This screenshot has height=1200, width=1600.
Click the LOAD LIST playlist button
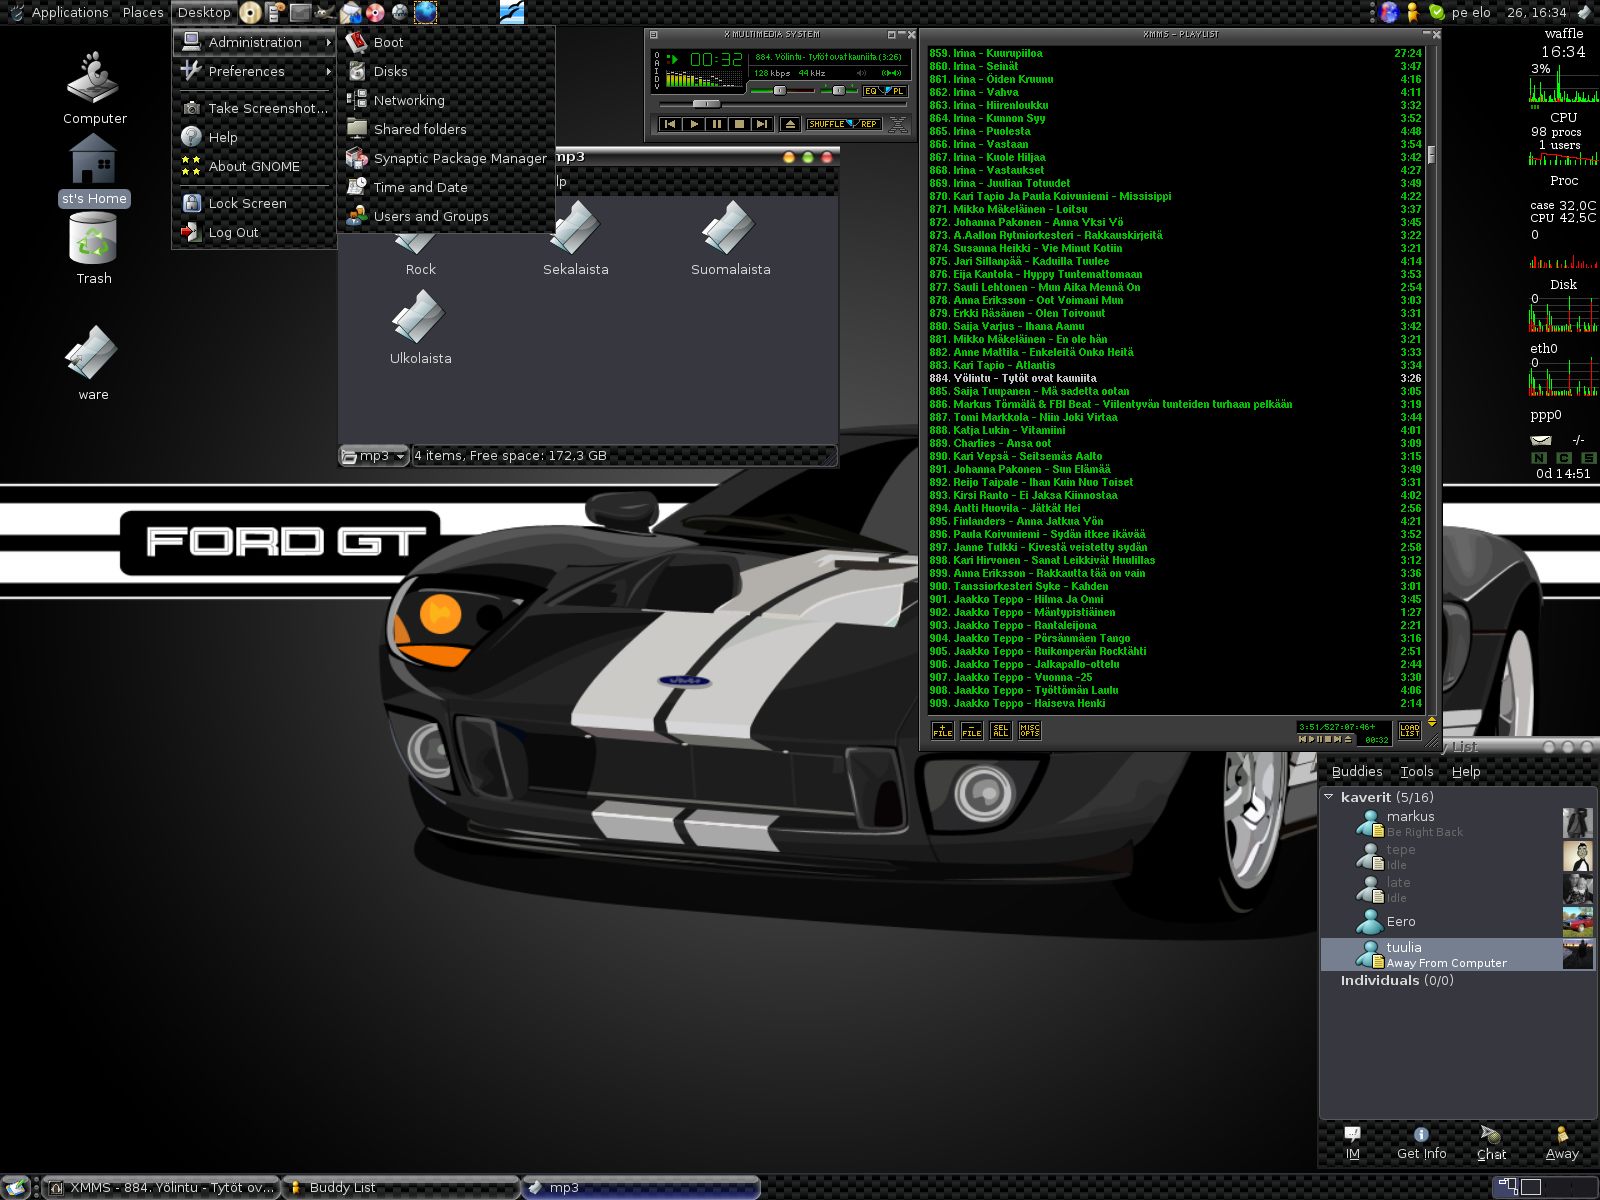tap(1409, 731)
